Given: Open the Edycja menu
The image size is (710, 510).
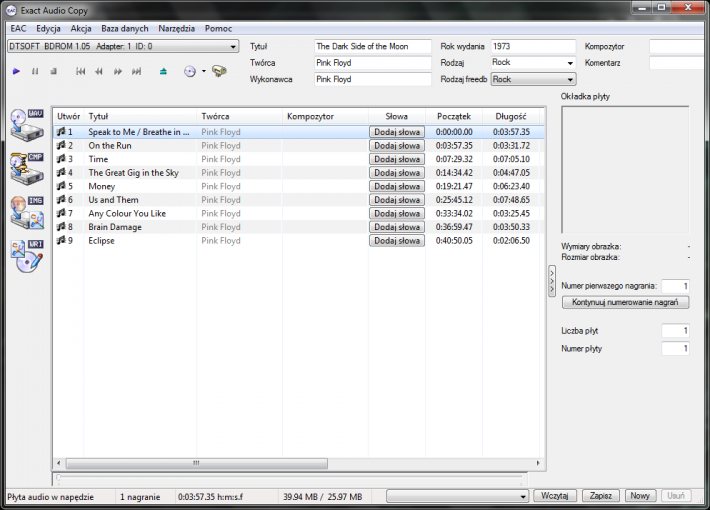Looking at the screenshot, I should (x=48, y=29).
